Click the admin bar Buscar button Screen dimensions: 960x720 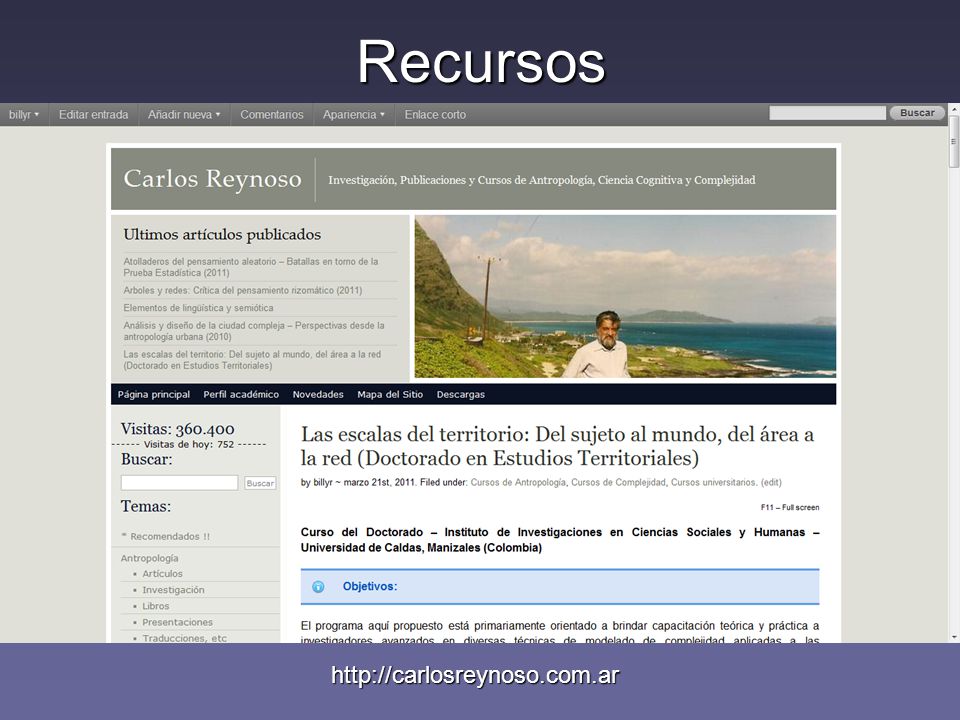[x=917, y=113]
